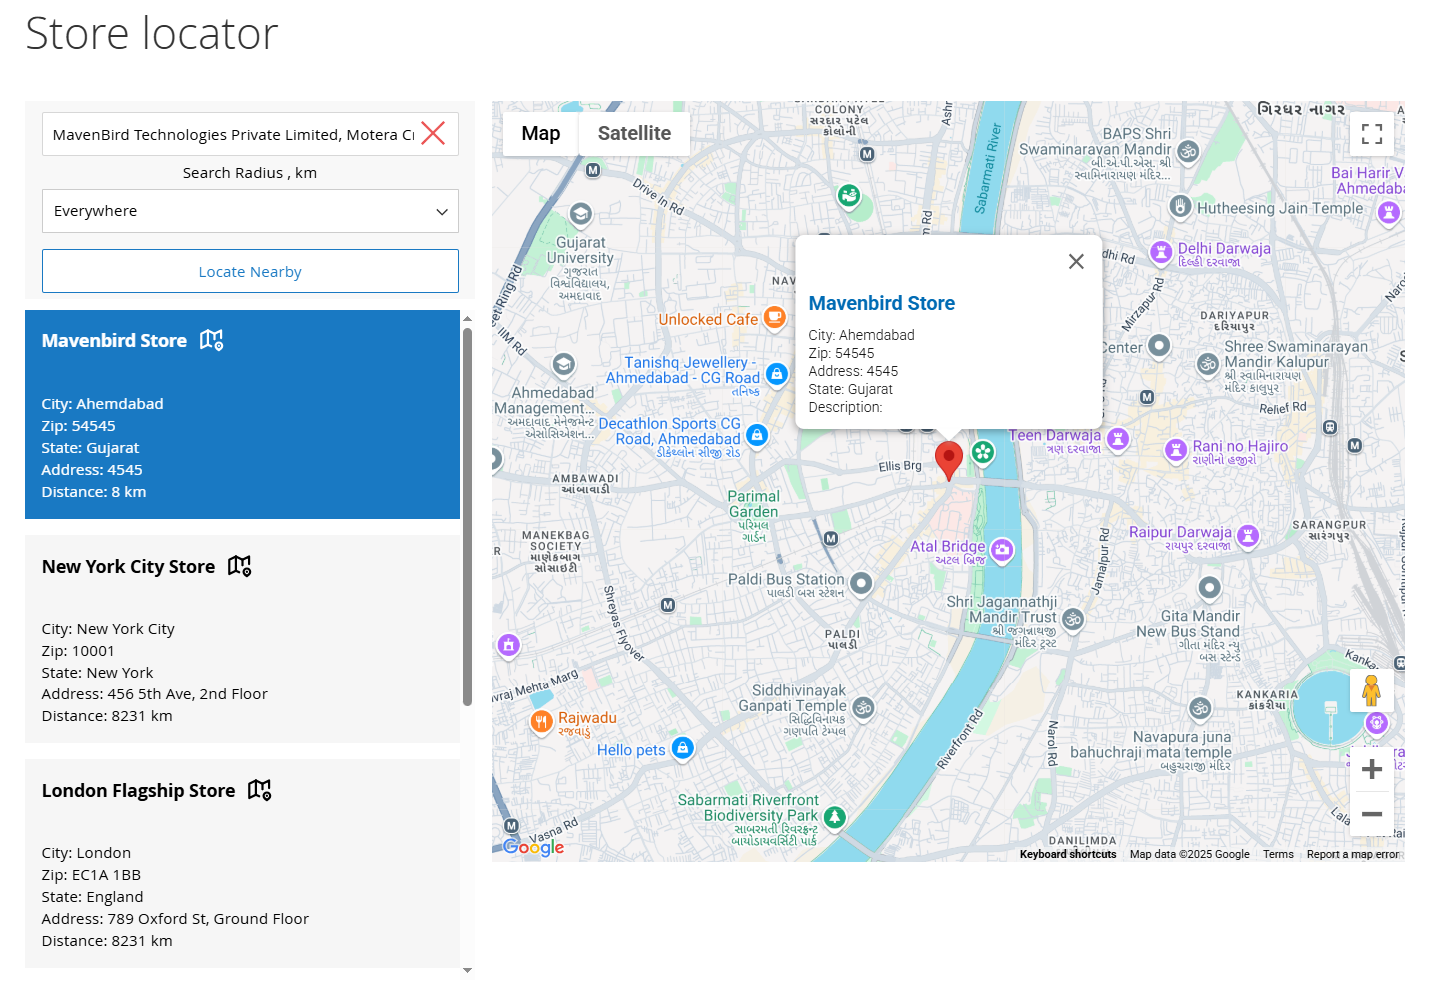Click Report a map error link

click(x=1352, y=854)
